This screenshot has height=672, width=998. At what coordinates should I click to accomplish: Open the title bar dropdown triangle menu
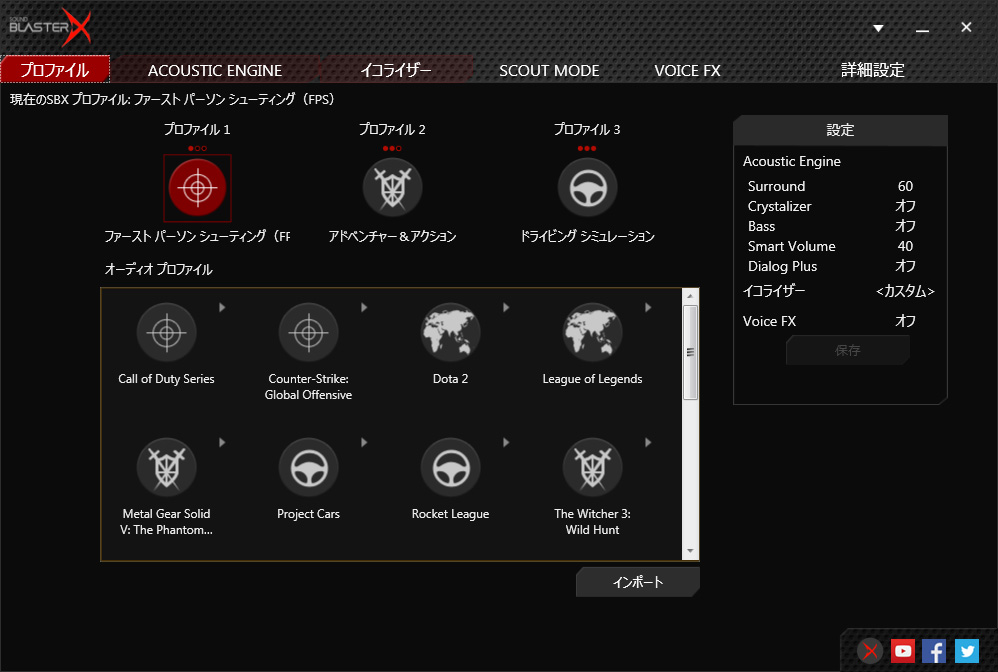[878, 28]
